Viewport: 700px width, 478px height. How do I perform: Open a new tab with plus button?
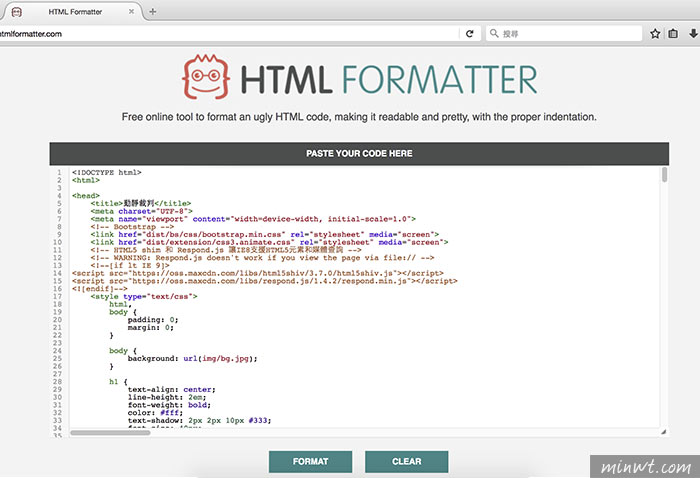click(153, 12)
